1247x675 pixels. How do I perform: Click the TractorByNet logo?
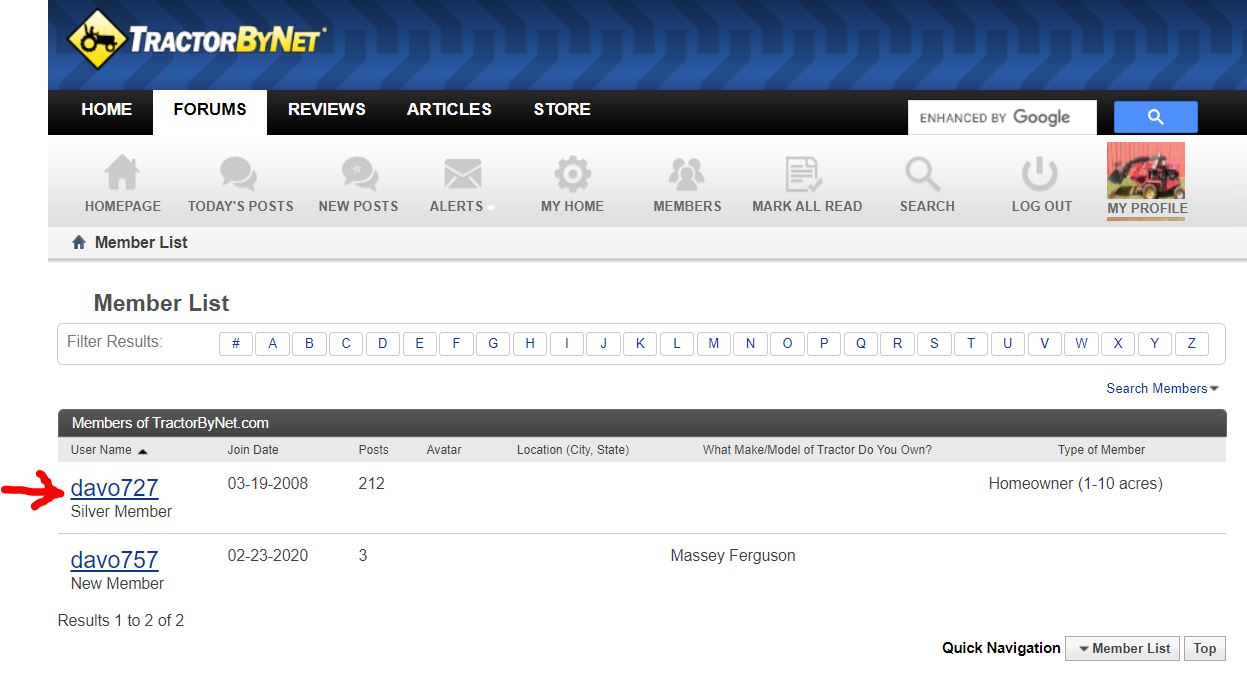click(x=196, y=40)
